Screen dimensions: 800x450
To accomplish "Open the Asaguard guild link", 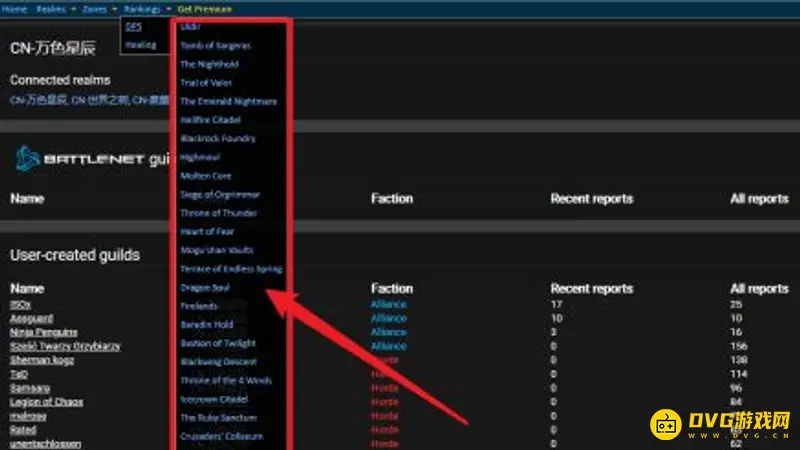I will [x=31, y=318].
